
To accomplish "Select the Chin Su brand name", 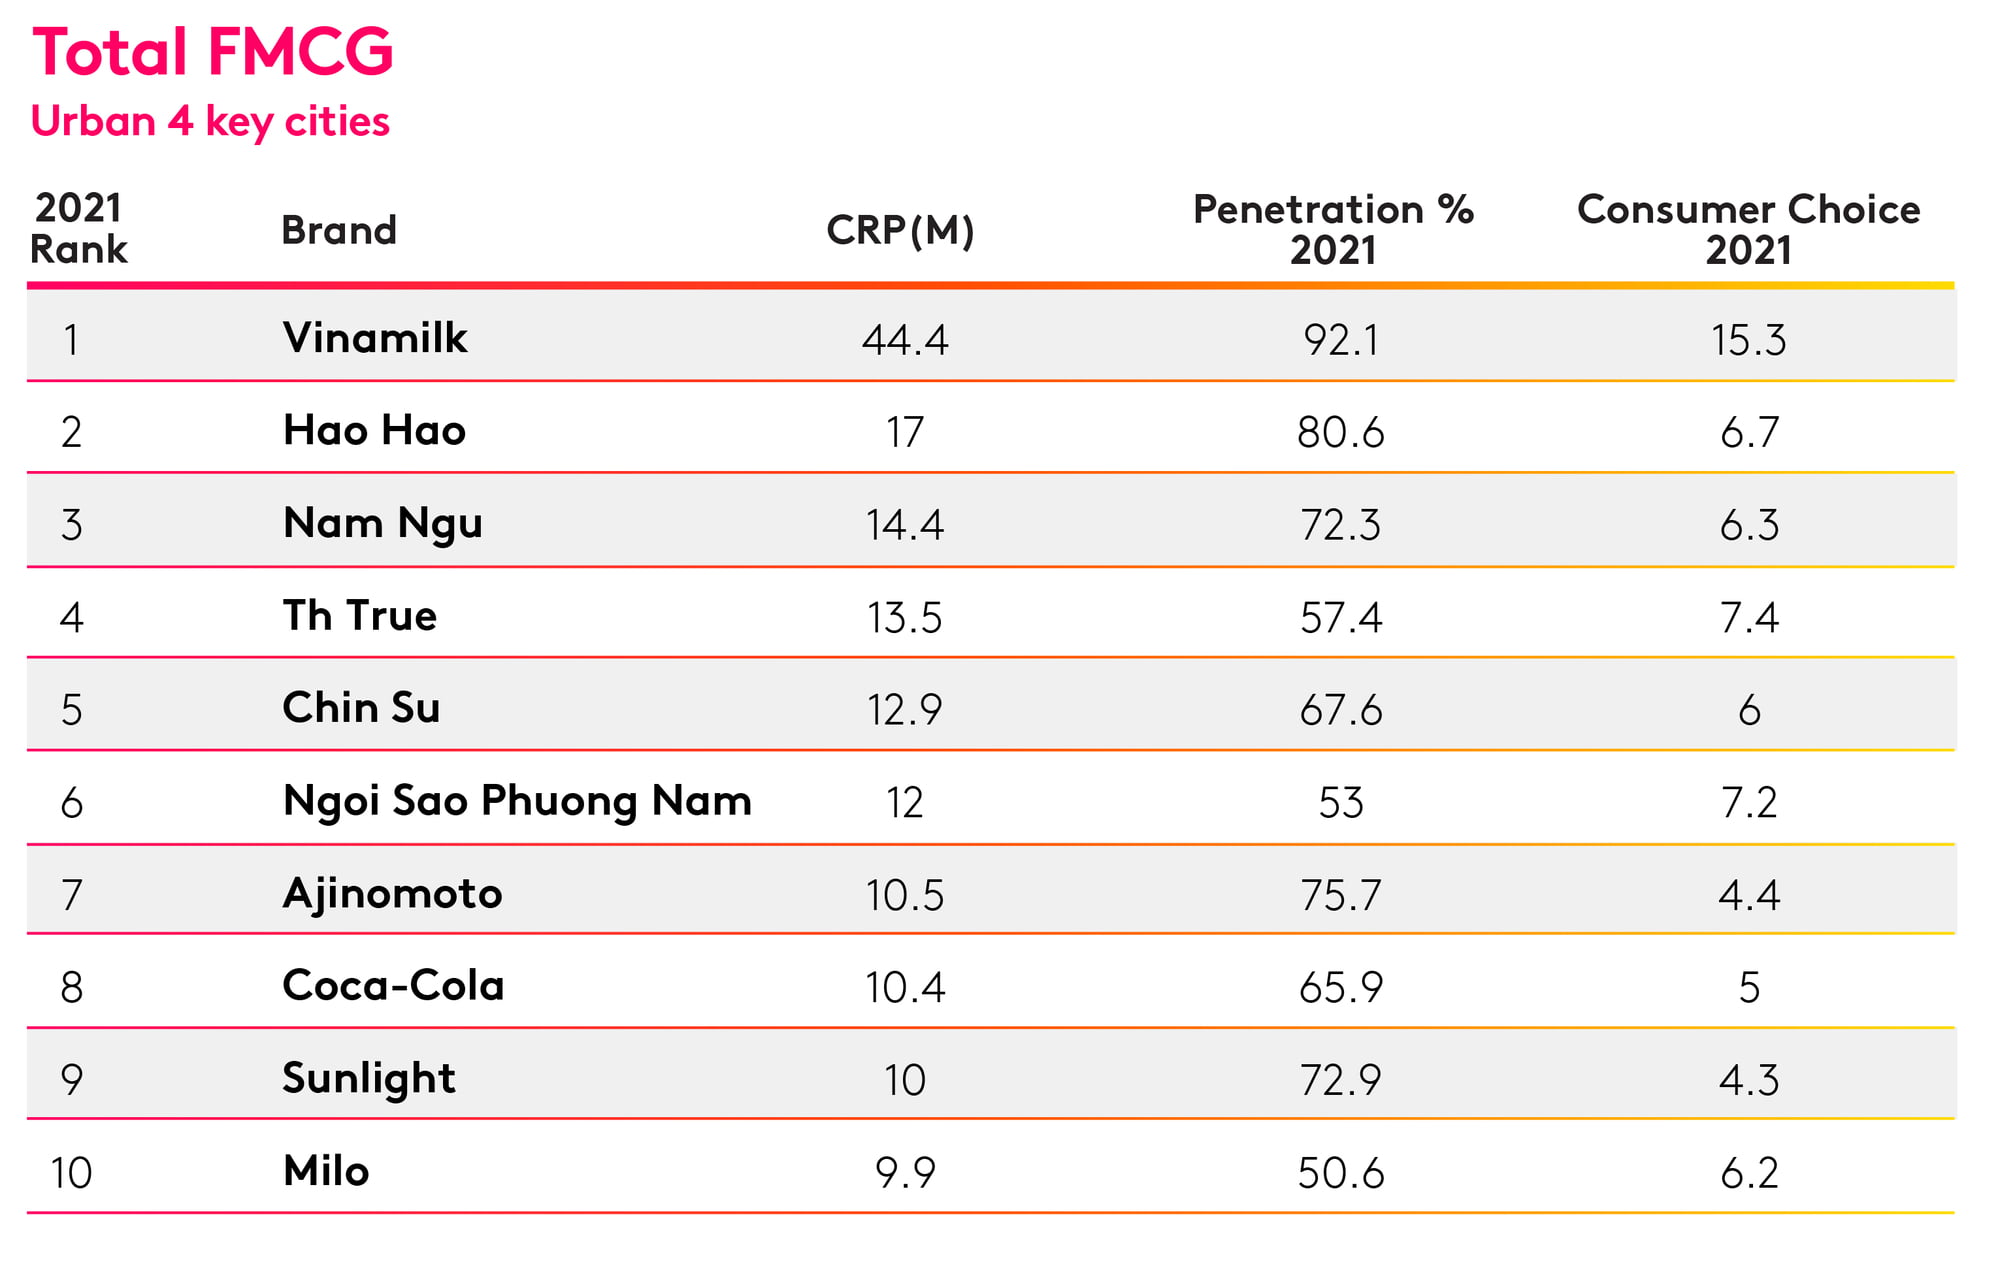I will click(361, 708).
